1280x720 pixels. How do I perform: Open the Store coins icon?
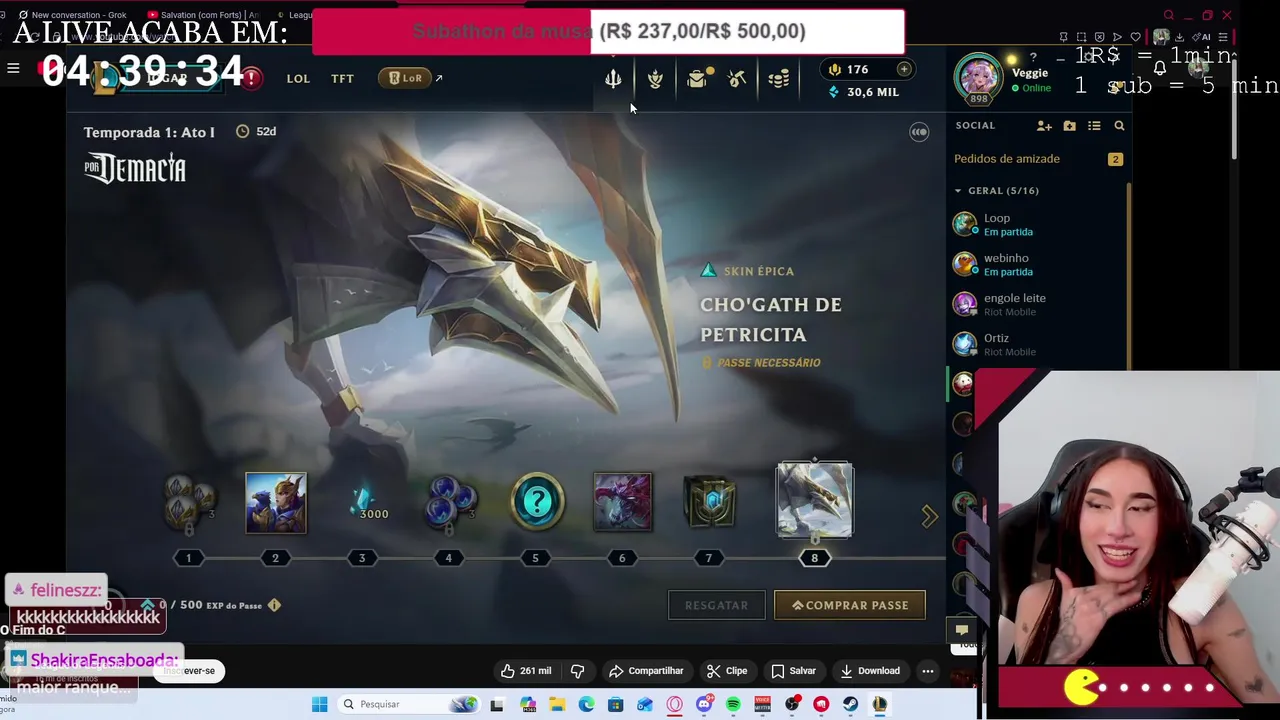point(779,79)
